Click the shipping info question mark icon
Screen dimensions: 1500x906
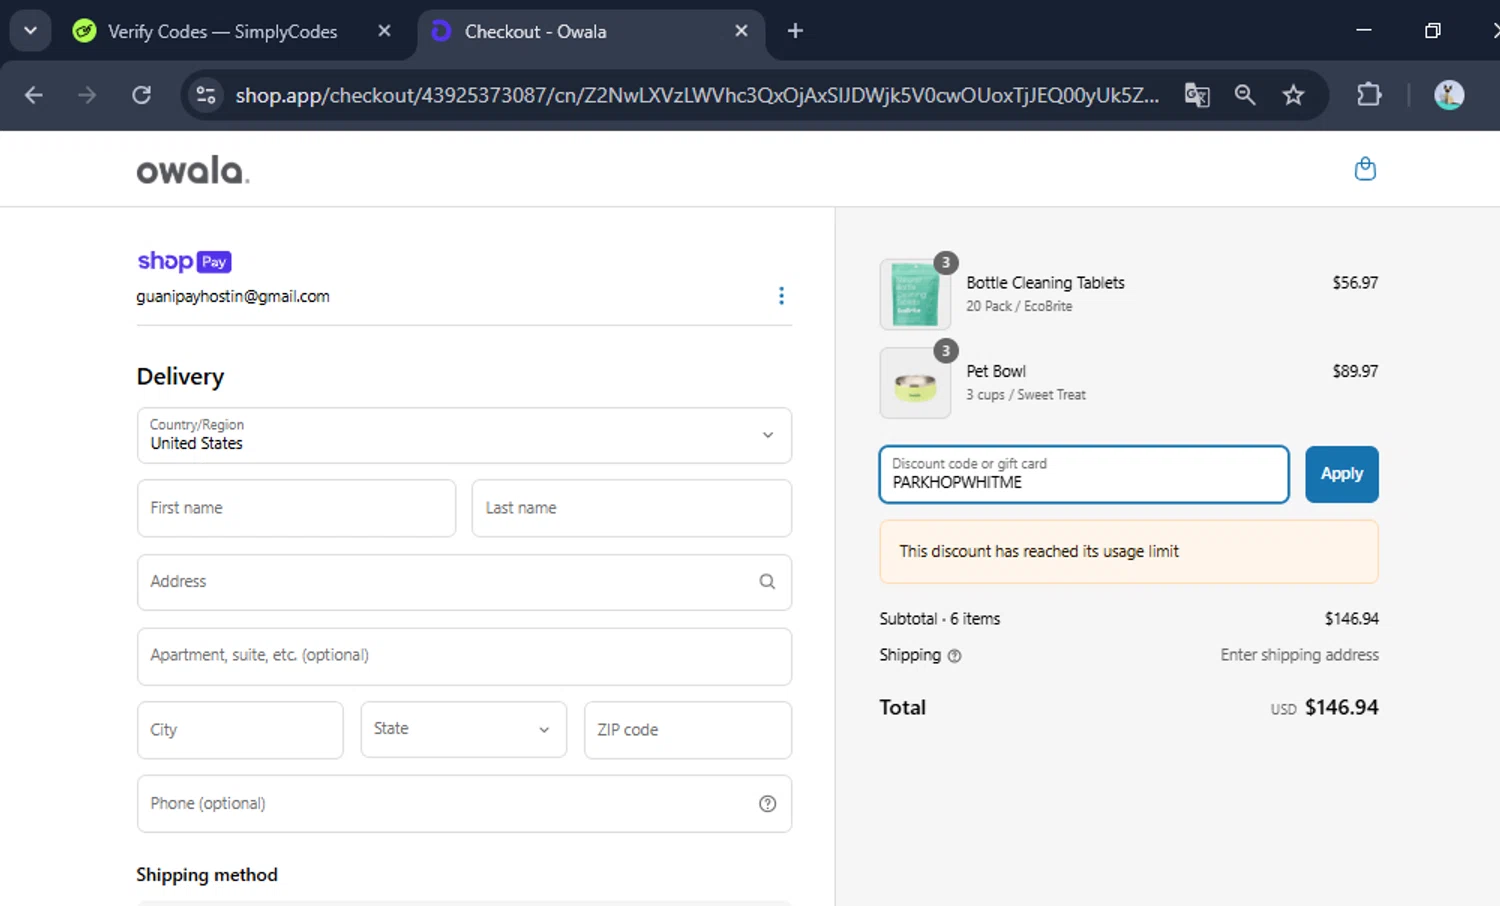click(954, 656)
